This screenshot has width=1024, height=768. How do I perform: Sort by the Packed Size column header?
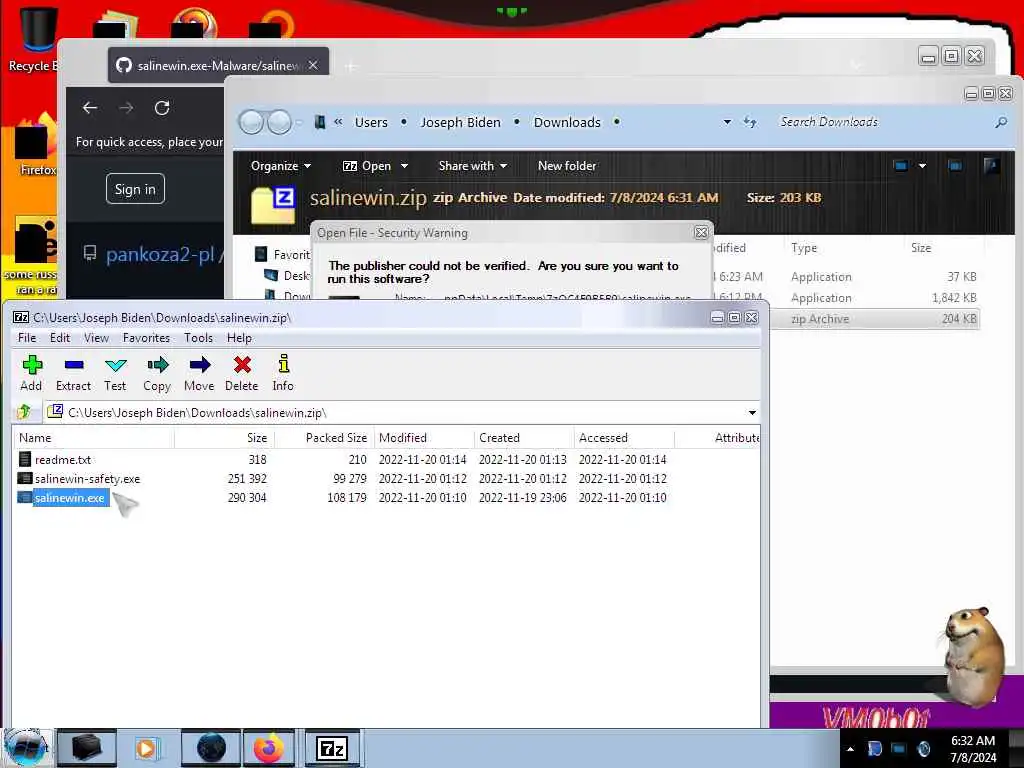[x=325, y=438]
